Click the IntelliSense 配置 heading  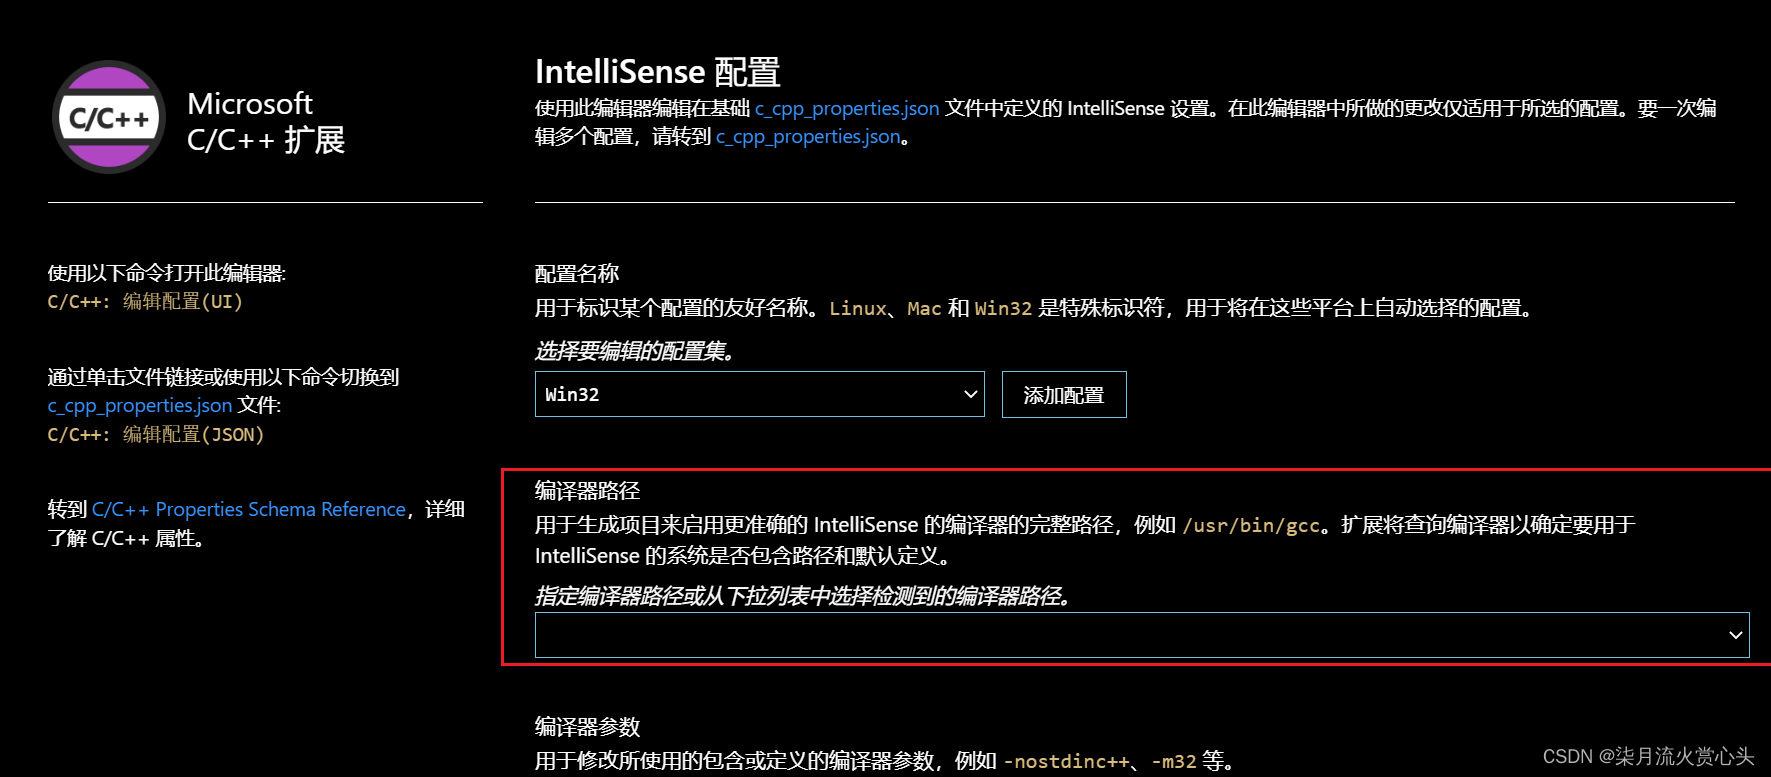(657, 72)
